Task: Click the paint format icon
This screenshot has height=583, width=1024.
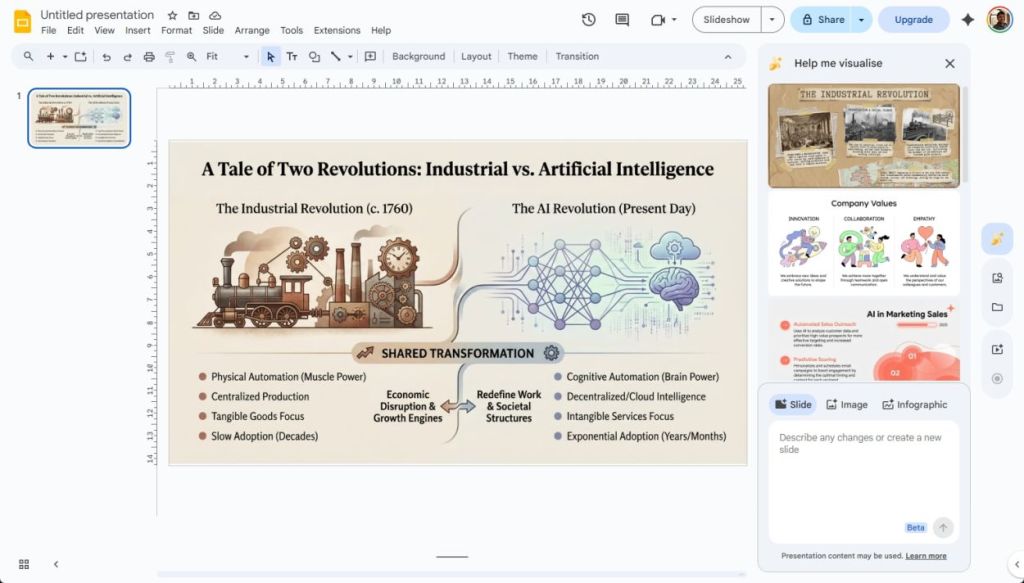Action: pyautogui.click(x=169, y=57)
